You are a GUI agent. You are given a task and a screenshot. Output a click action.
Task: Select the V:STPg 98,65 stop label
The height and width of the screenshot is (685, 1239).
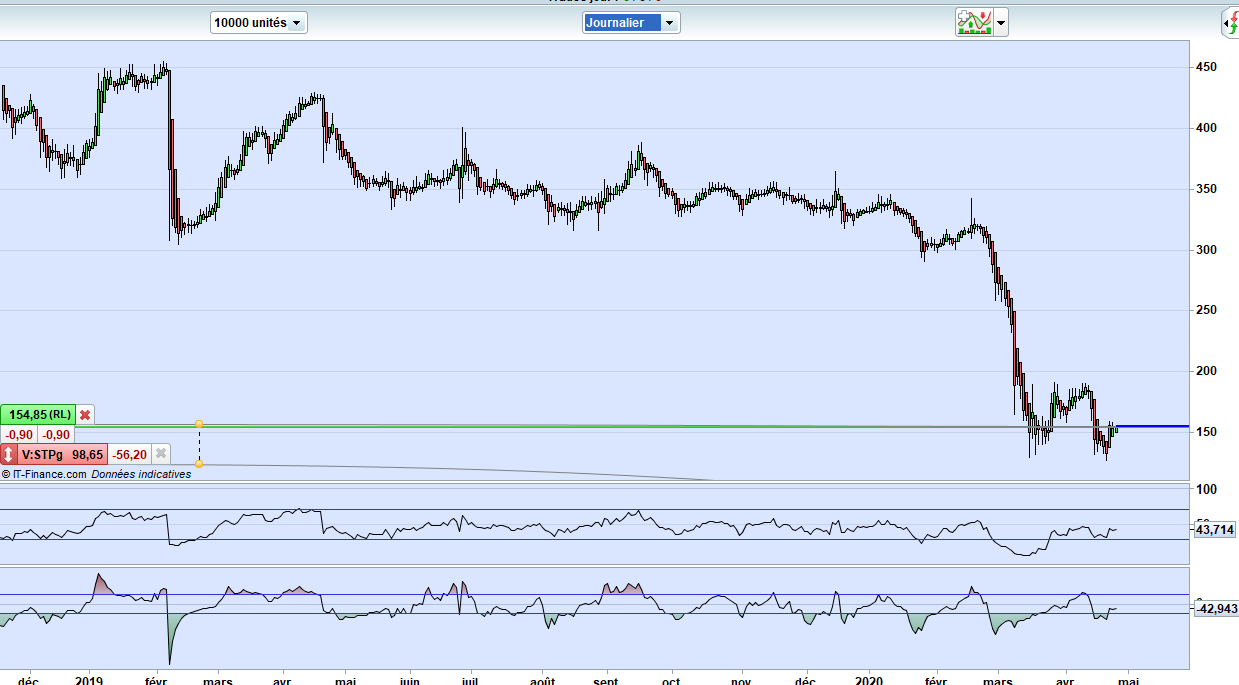point(62,454)
